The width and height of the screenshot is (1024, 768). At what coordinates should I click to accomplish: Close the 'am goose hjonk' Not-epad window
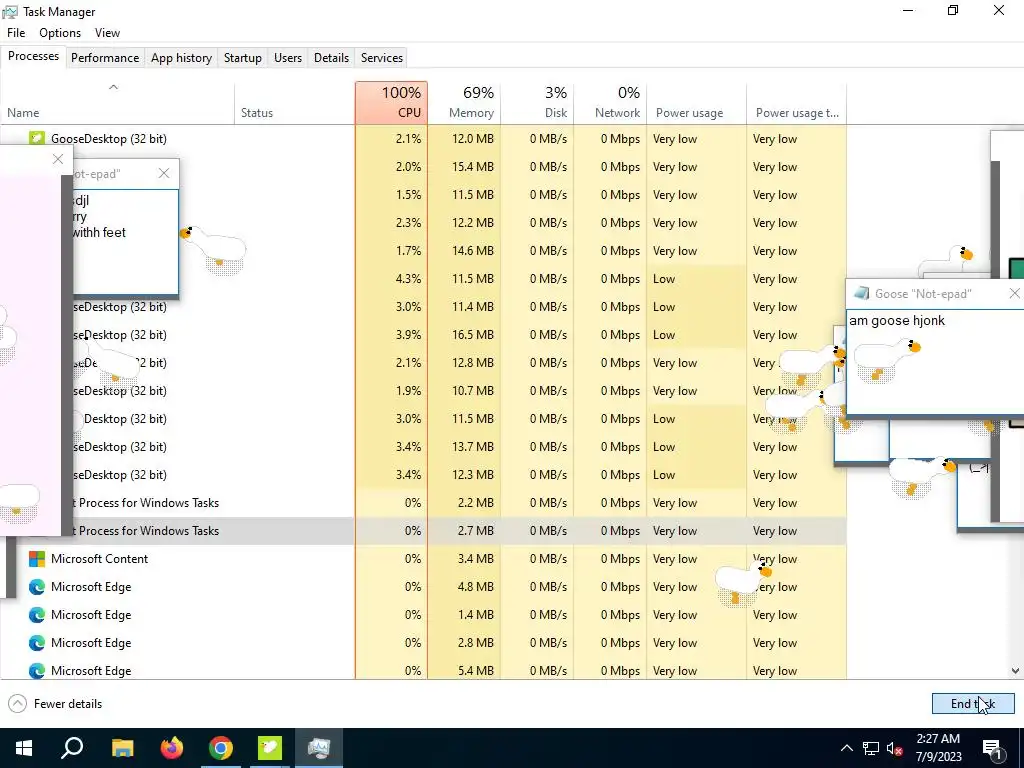1014,294
